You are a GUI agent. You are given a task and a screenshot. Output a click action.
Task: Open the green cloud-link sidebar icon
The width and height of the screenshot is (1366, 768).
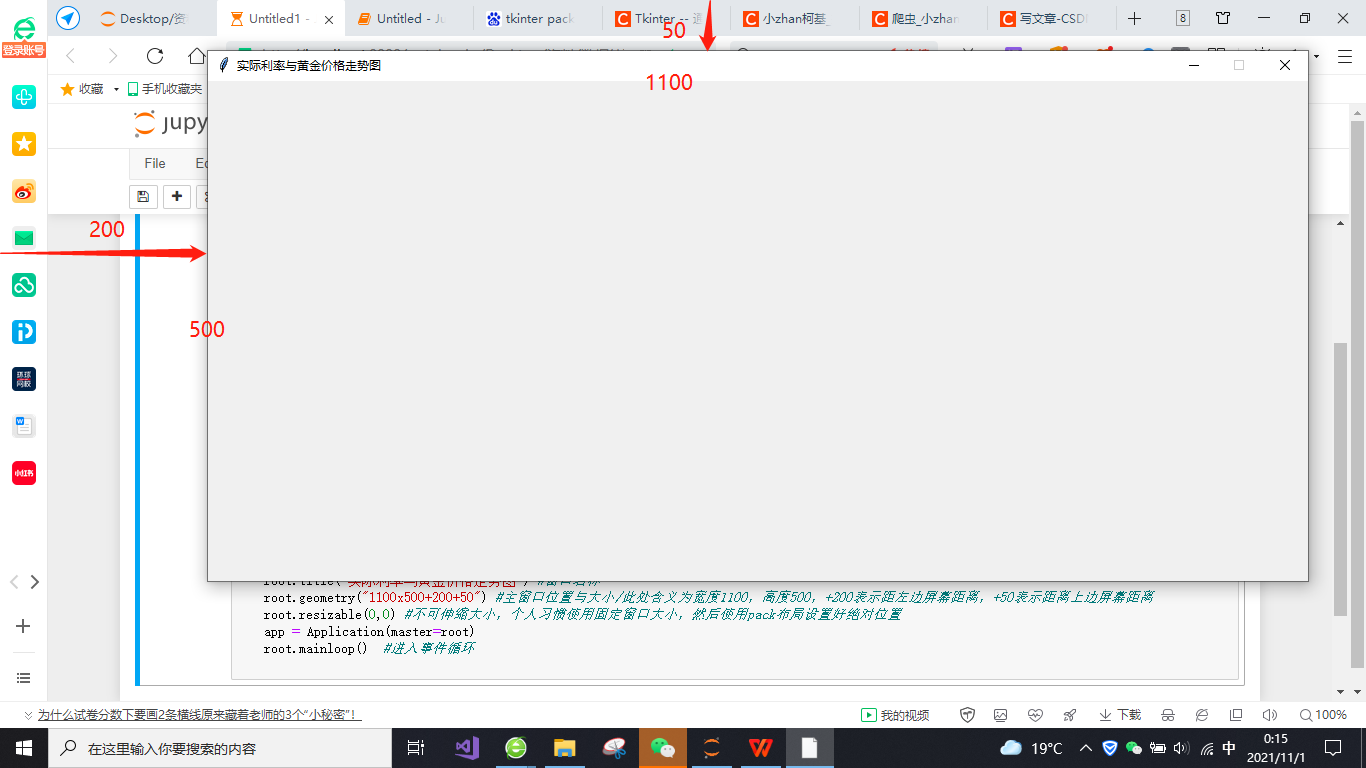coord(24,285)
